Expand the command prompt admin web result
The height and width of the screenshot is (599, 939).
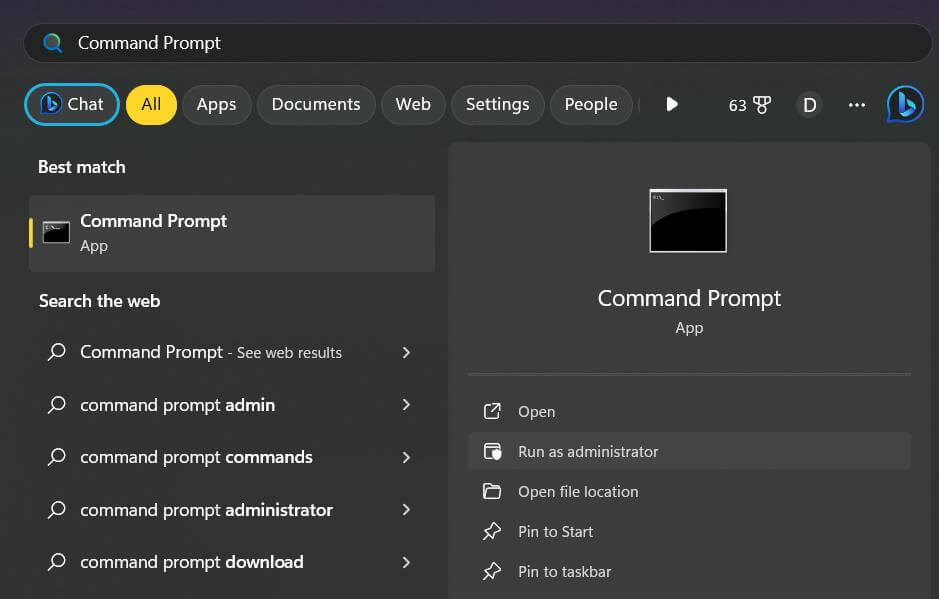pos(406,405)
